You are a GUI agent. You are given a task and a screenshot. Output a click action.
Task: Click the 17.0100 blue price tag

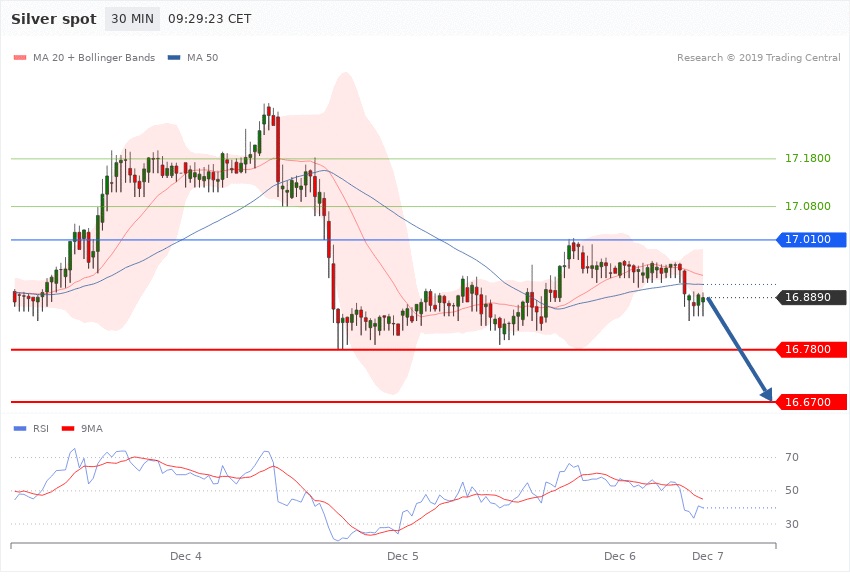pos(811,240)
